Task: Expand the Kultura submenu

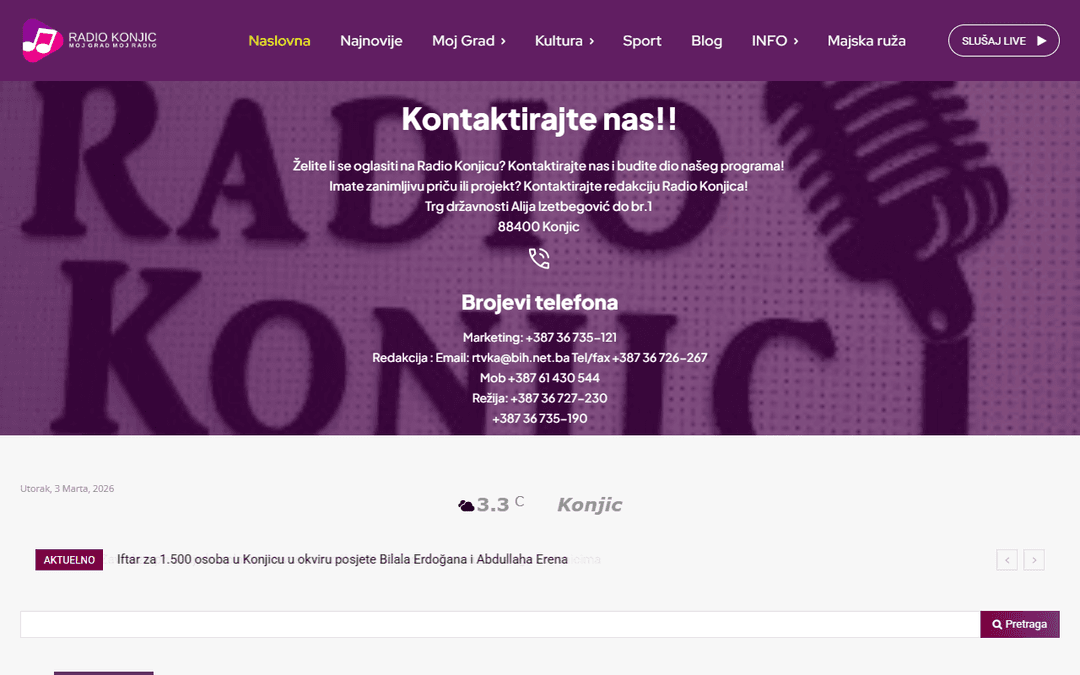Action: click(564, 41)
